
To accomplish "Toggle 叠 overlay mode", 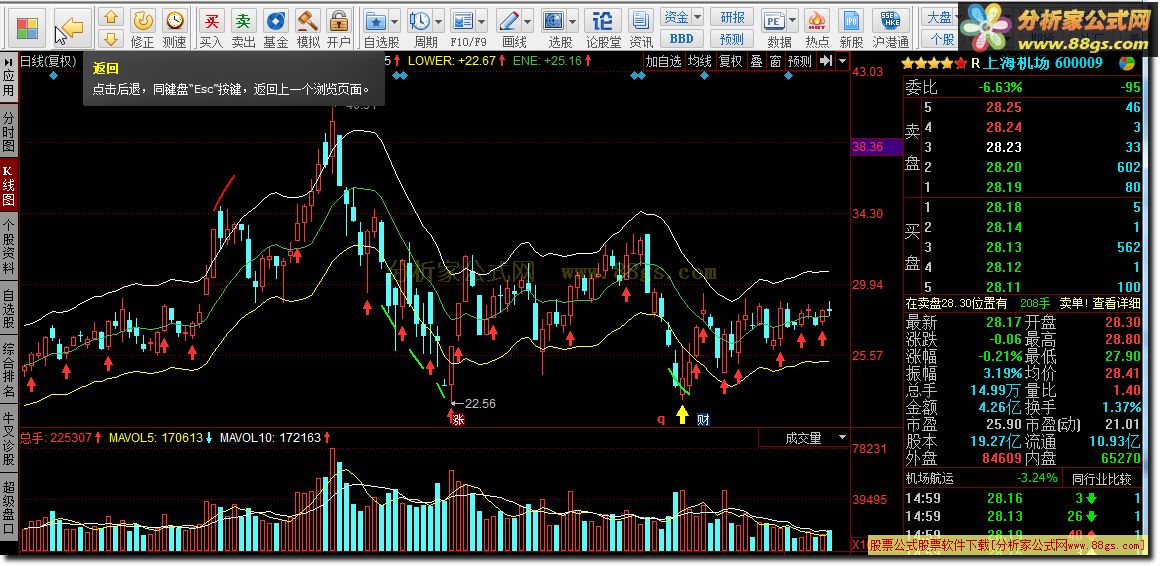I will click(757, 61).
